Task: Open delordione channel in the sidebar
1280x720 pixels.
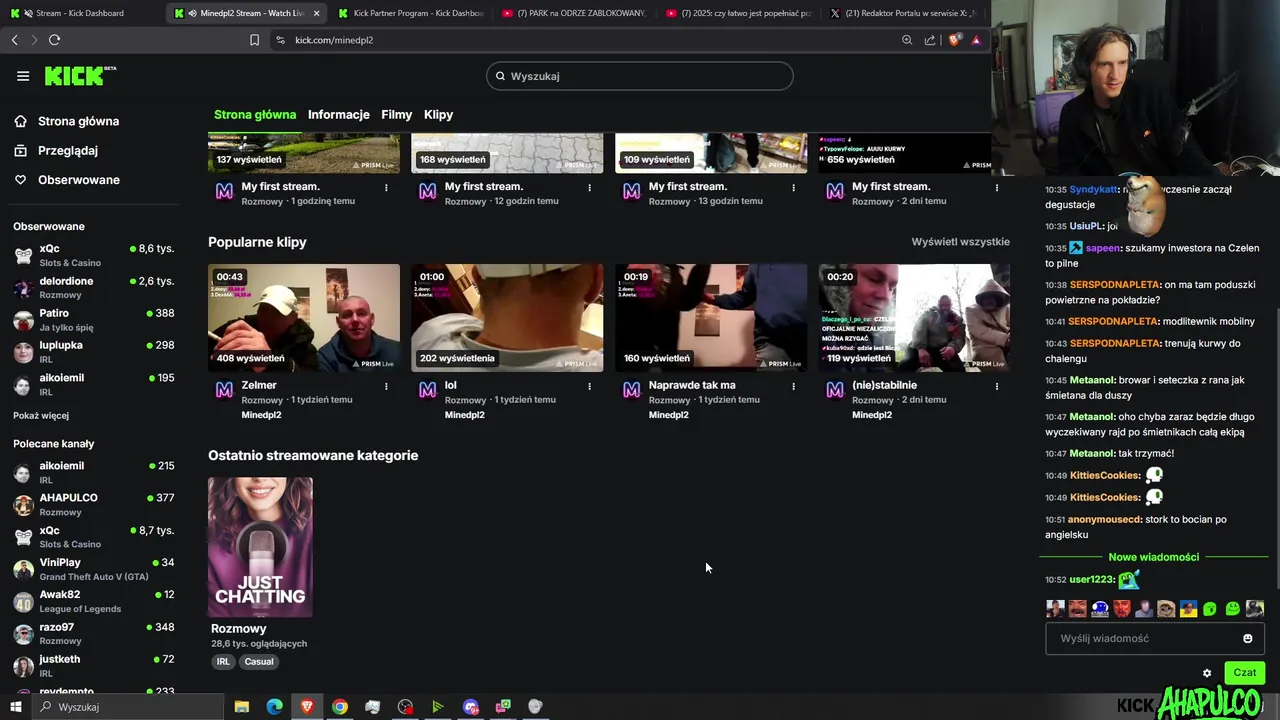Action: click(94, 287)
